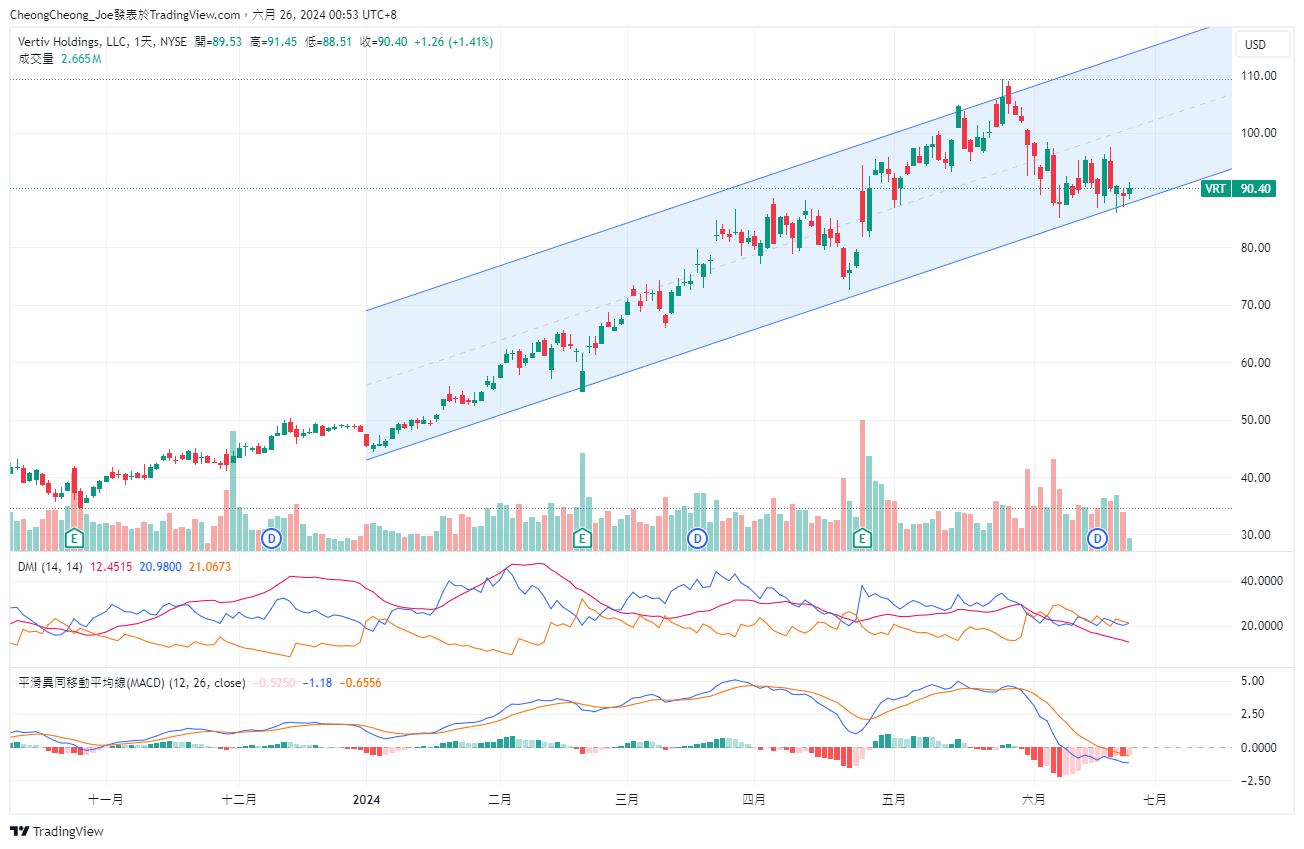This screenshot has width=1304, height=849.
Task: Click the 2024 label on the time axis
Action: coord(367,800)
